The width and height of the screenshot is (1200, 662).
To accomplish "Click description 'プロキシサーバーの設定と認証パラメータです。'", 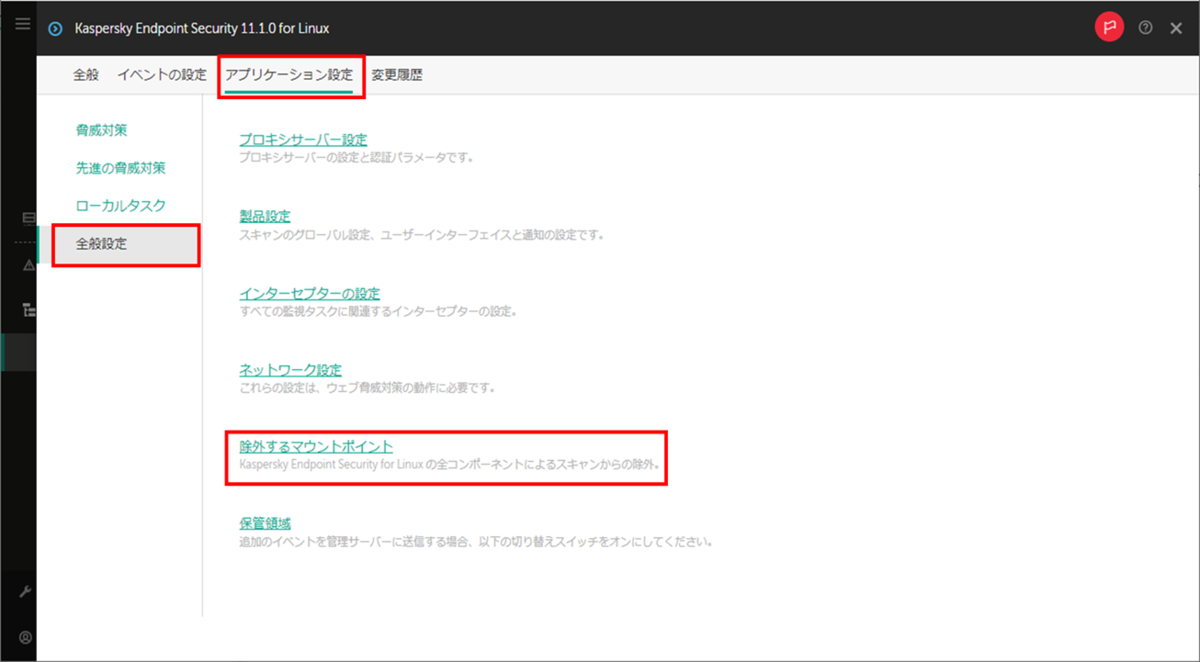I will pos(356,158).
